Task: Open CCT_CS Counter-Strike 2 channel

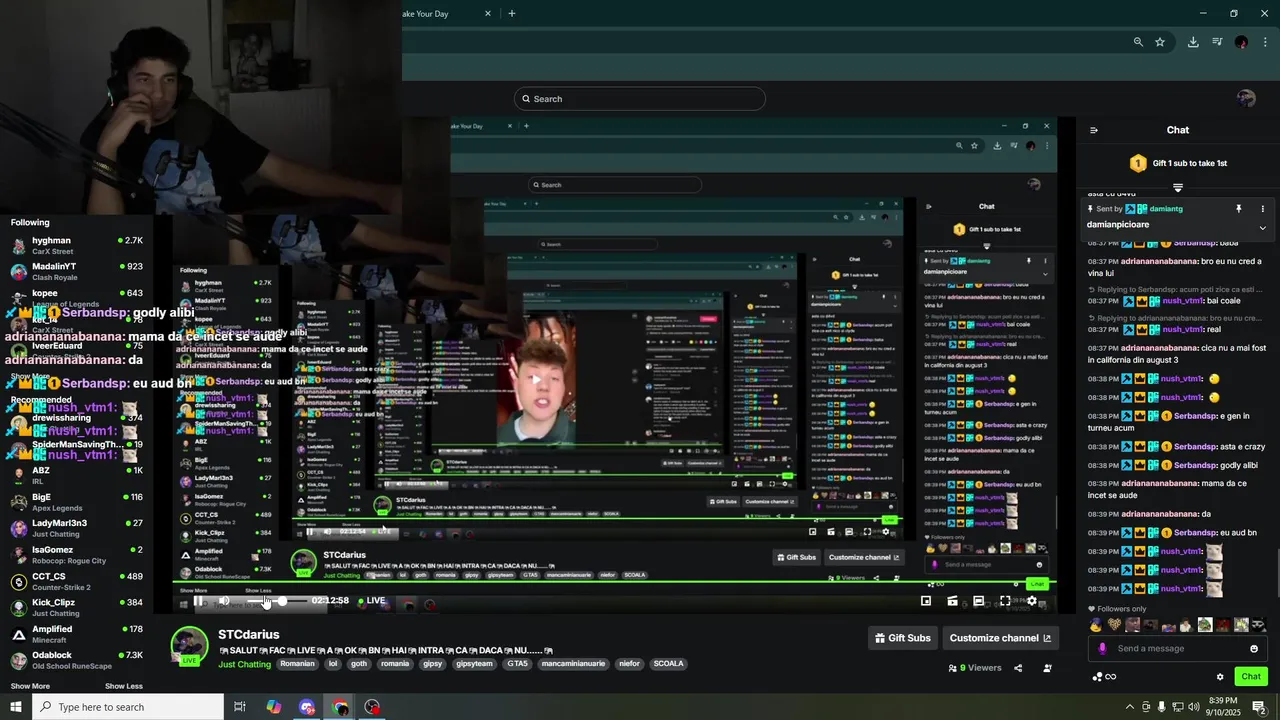Action: click(76, 580)
